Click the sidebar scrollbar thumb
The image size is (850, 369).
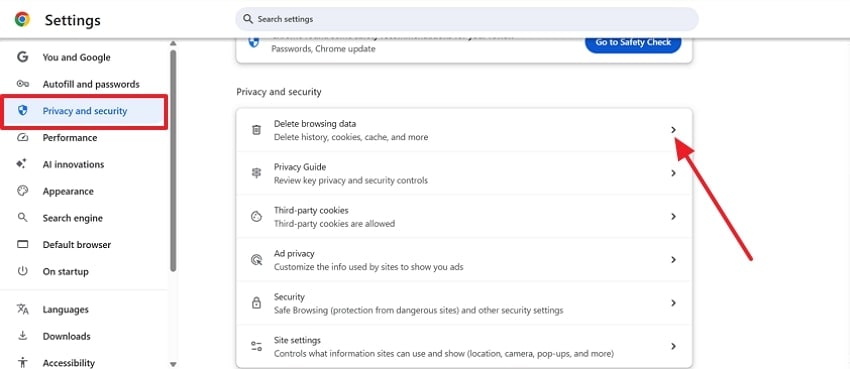(x=173, y=160)
